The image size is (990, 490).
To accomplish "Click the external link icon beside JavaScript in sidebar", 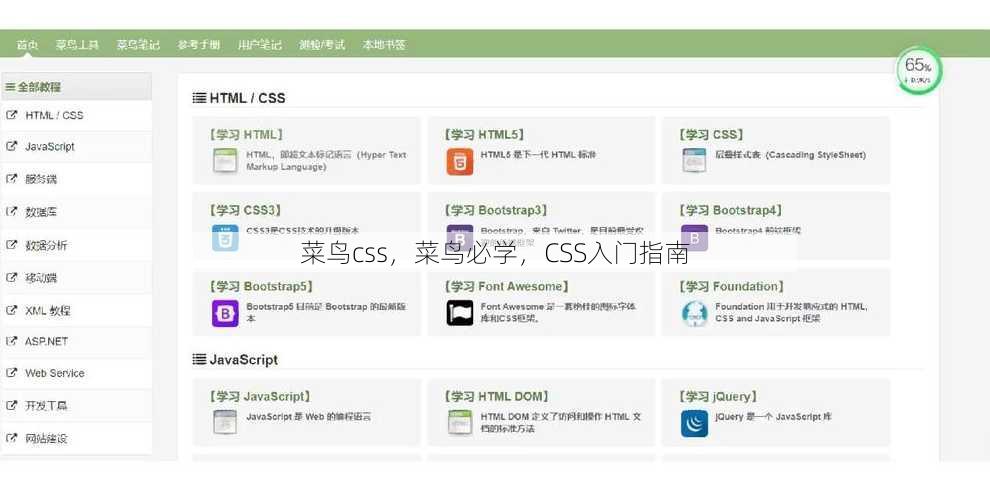I will coord(11,146).
